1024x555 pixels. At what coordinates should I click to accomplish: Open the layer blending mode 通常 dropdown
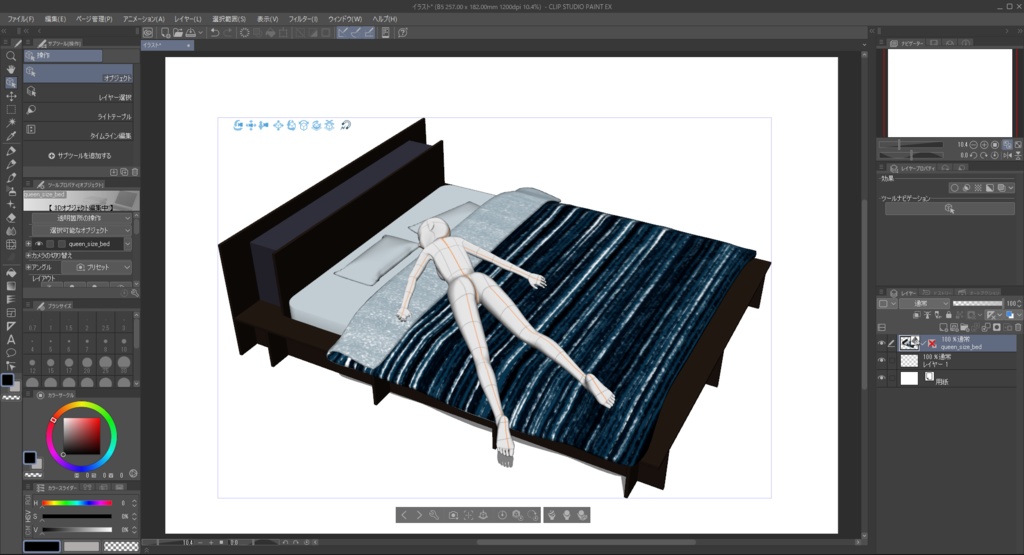924,304
